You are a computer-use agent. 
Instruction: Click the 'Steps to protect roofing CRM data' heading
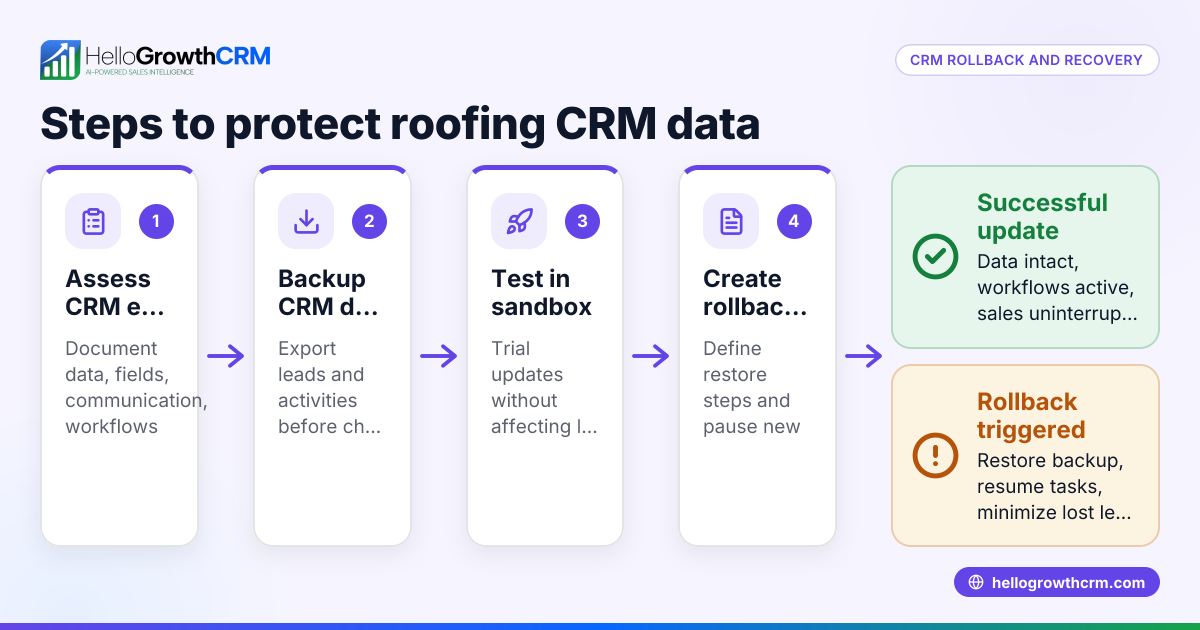point(400,123)
